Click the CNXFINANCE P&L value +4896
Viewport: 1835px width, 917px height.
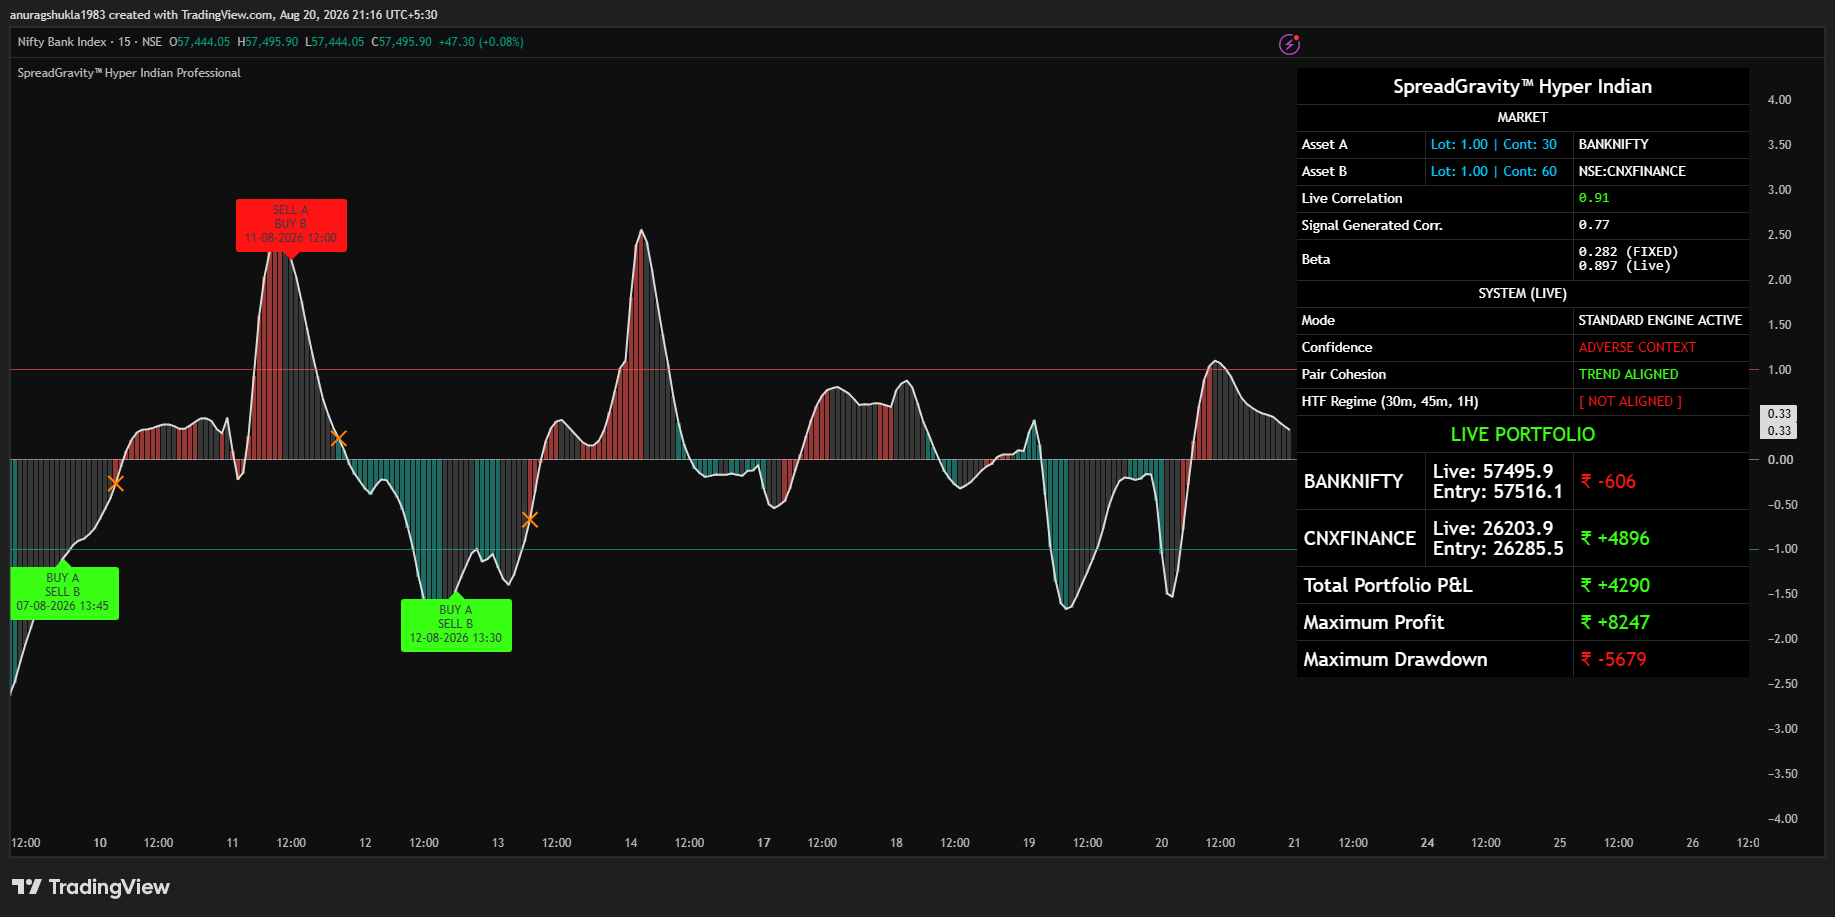pos(1615,538)
